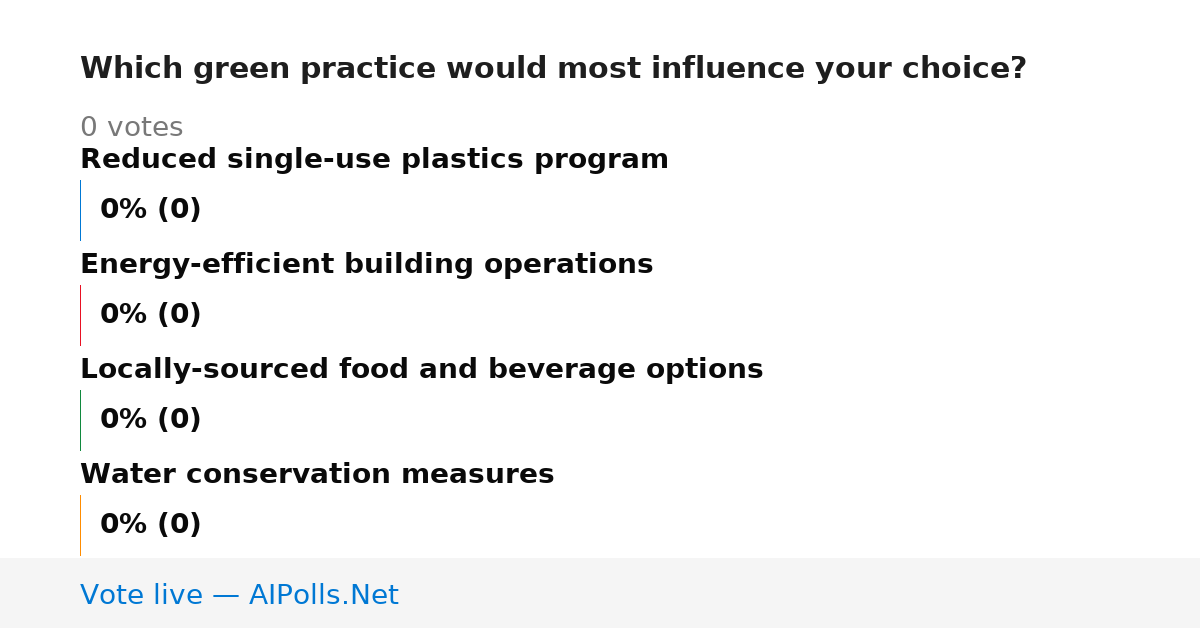The width and height of the screenshot is (1200, 628).
Task: Click the 0% (0) result under energy-efficient operations
Action: pos(150,315)
